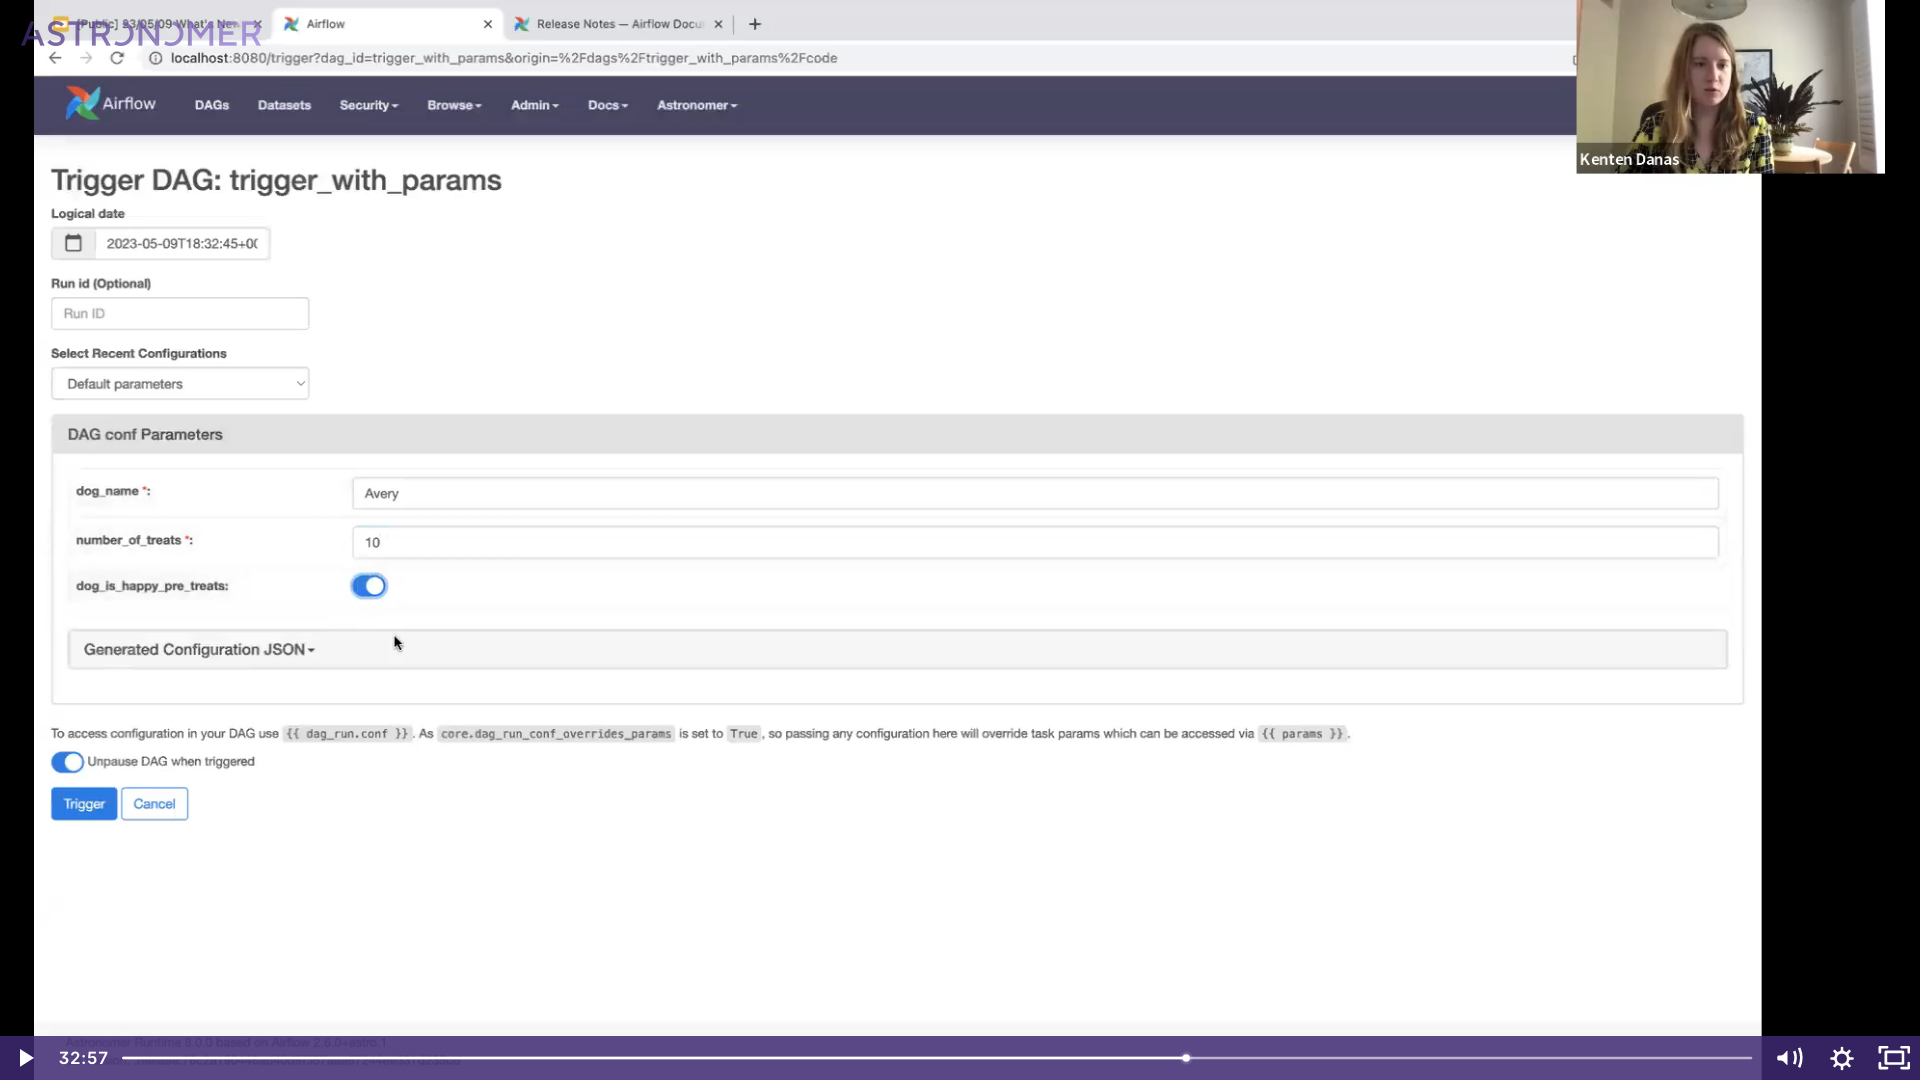Enter fullscreen with the expand icon
This screenshot has height=1080, width=1920.
click(x=1893, y=1058)
